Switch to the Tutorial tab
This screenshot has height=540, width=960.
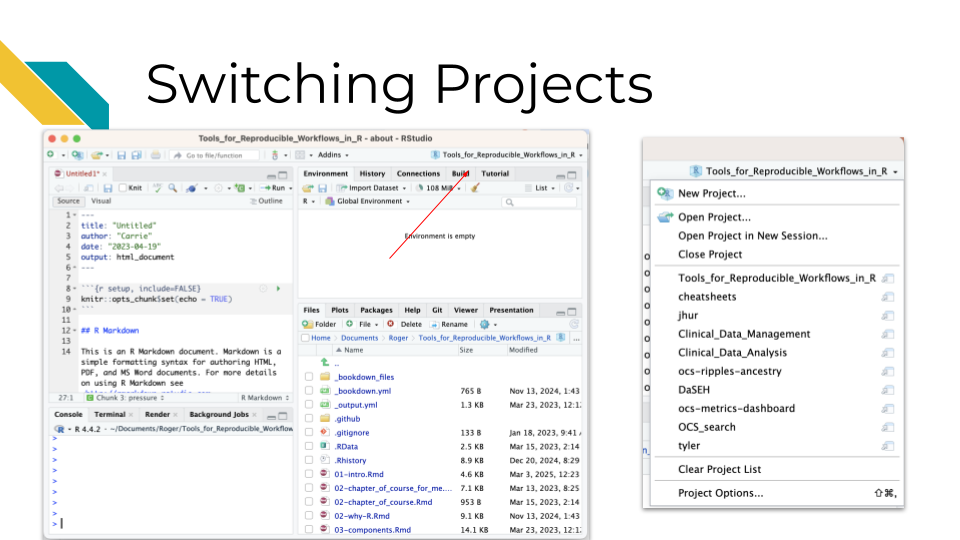[x=495, y=174]
